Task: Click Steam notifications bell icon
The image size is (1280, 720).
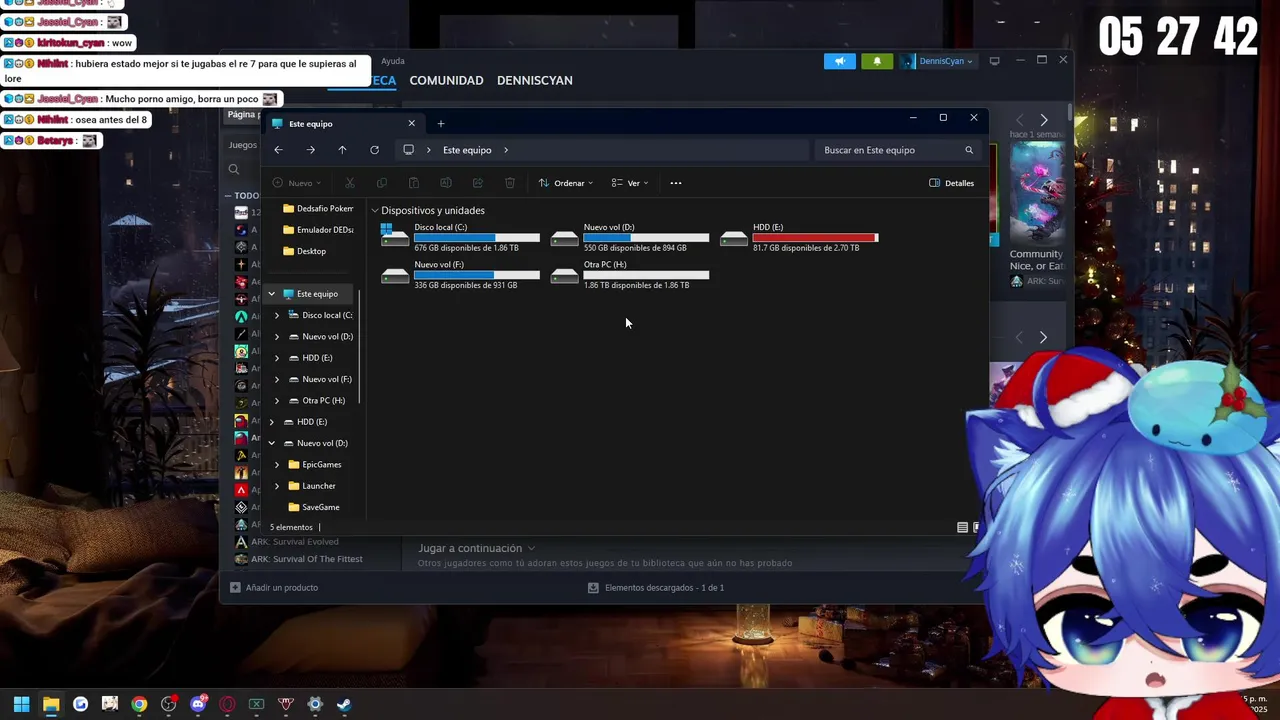Action: (x=877, y=61)
